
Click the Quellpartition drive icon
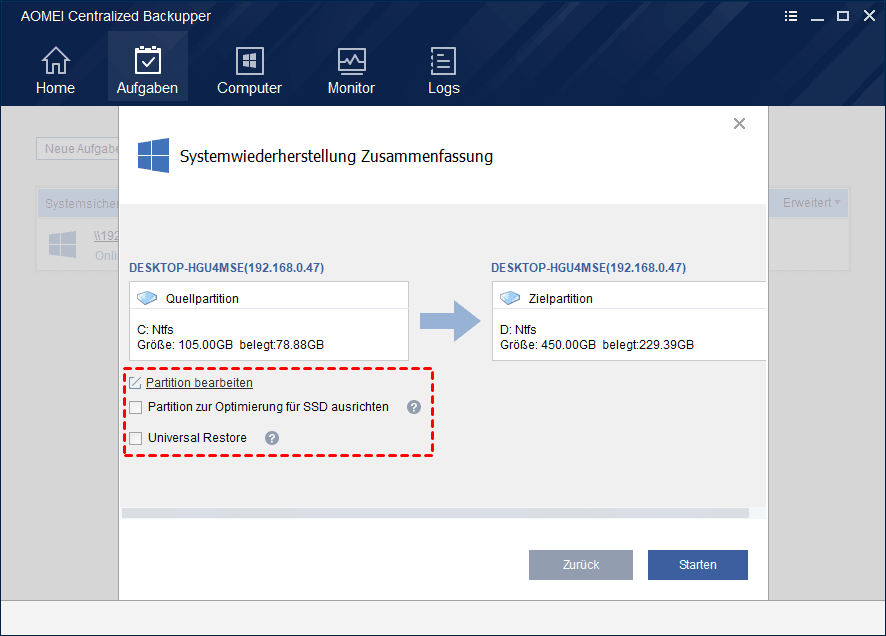click(147, 298)
